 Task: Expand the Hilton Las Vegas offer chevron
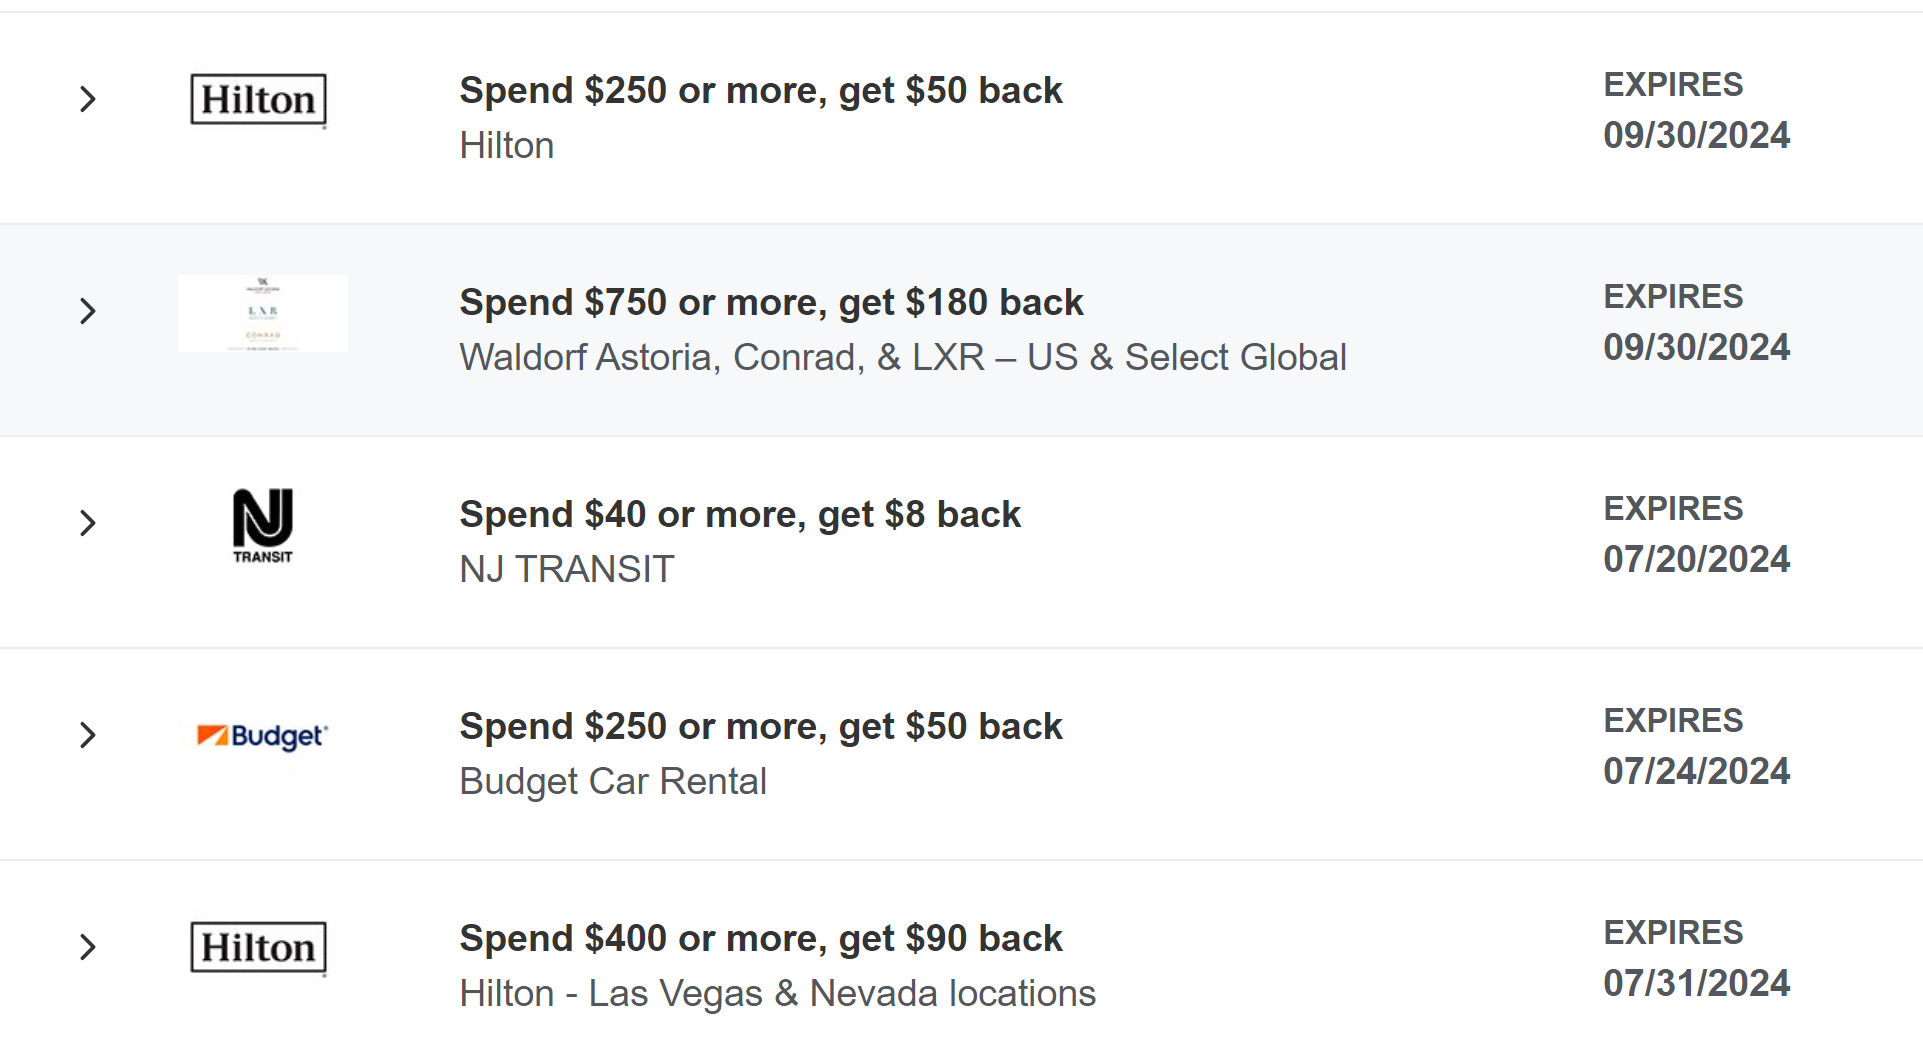[x=88, y=947]
